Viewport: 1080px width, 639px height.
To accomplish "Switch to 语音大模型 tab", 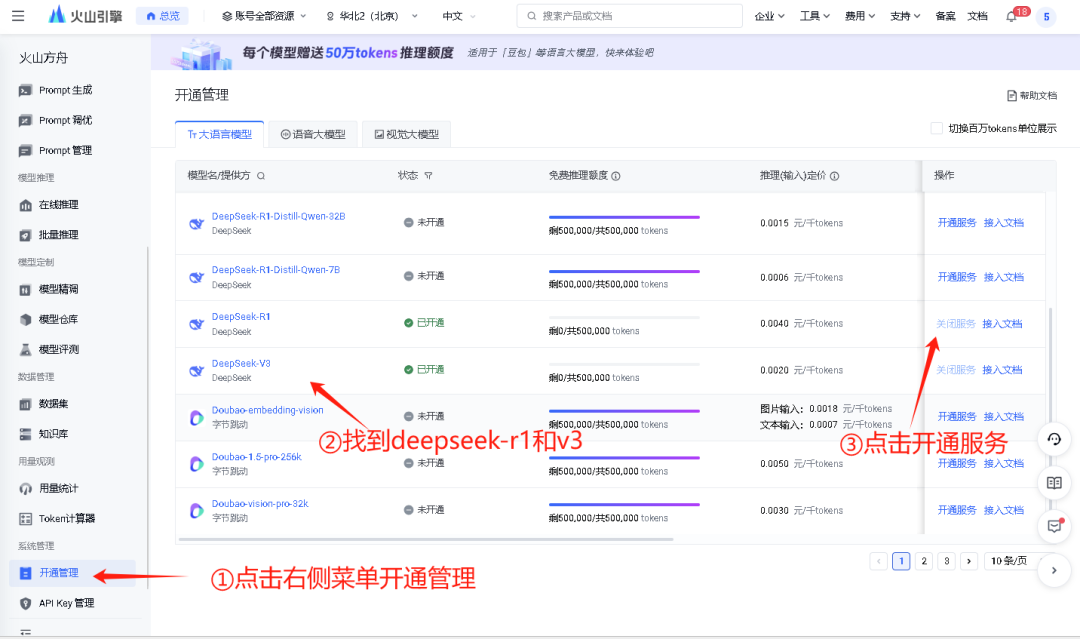I will [x=313, y=134].
